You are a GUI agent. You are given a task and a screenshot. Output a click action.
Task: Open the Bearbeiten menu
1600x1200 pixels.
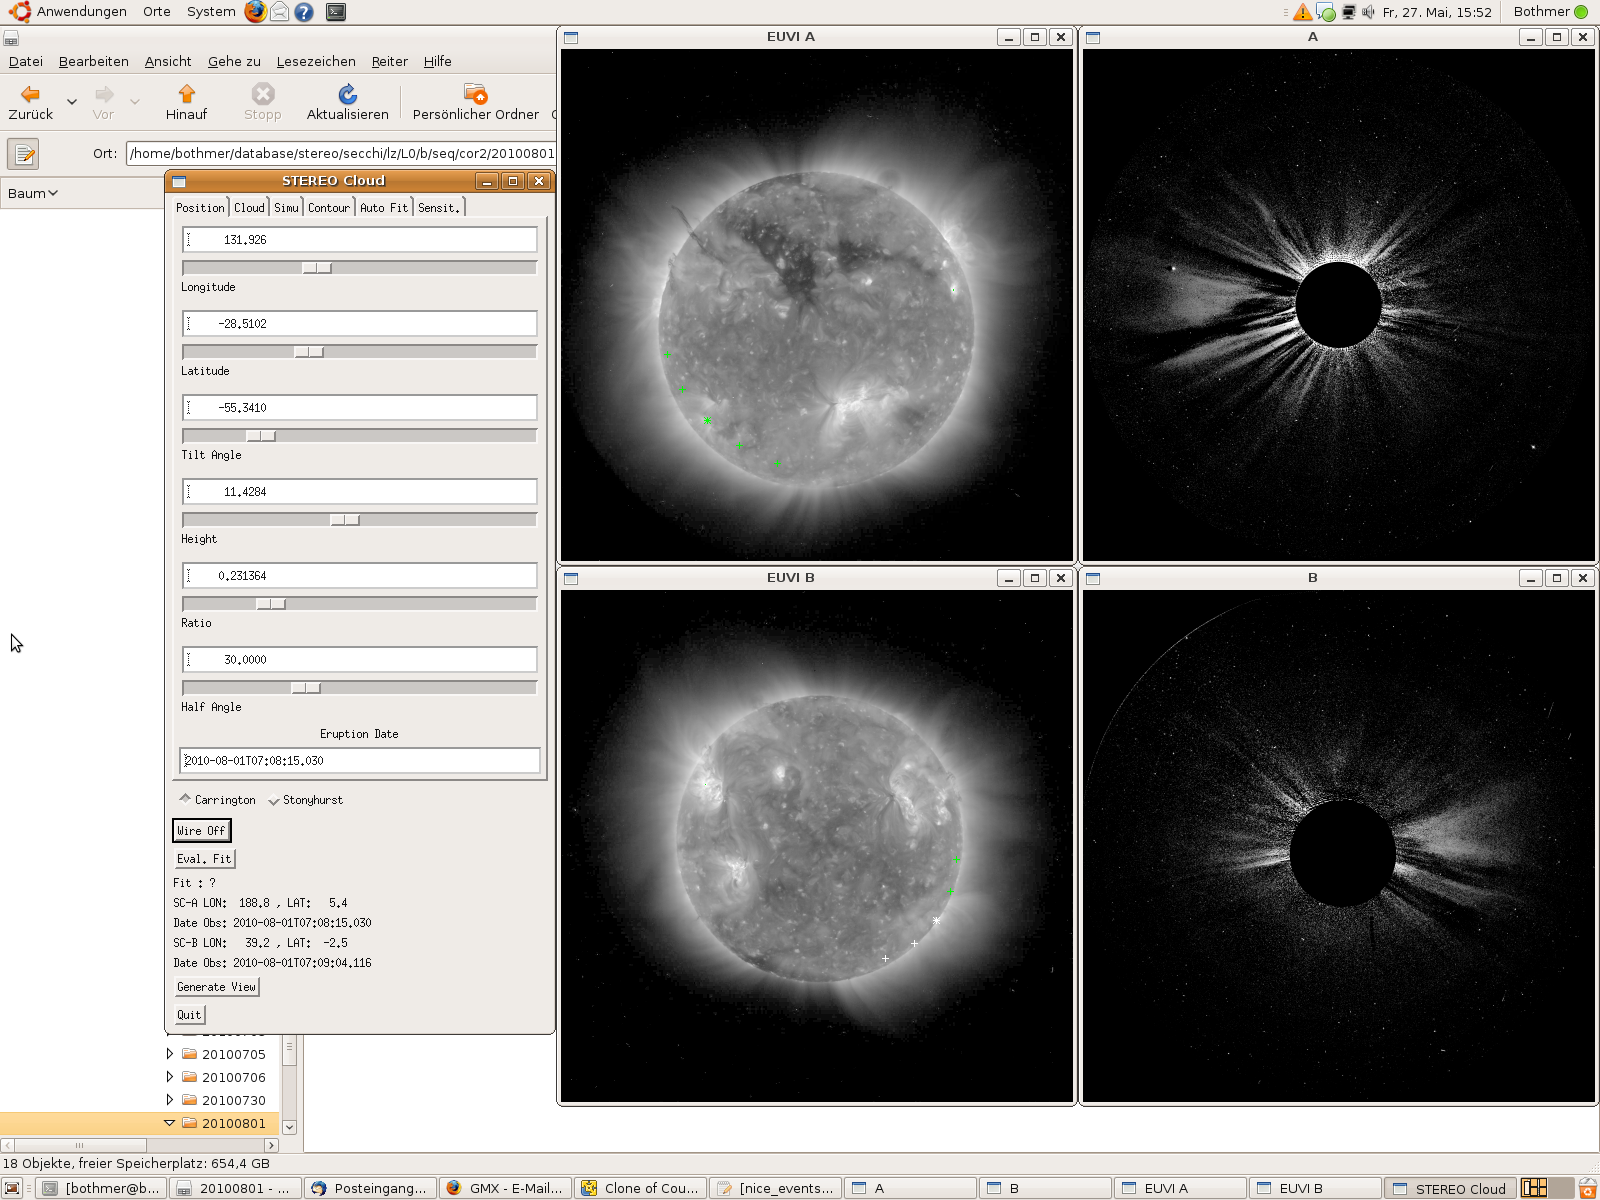[94, 61]
